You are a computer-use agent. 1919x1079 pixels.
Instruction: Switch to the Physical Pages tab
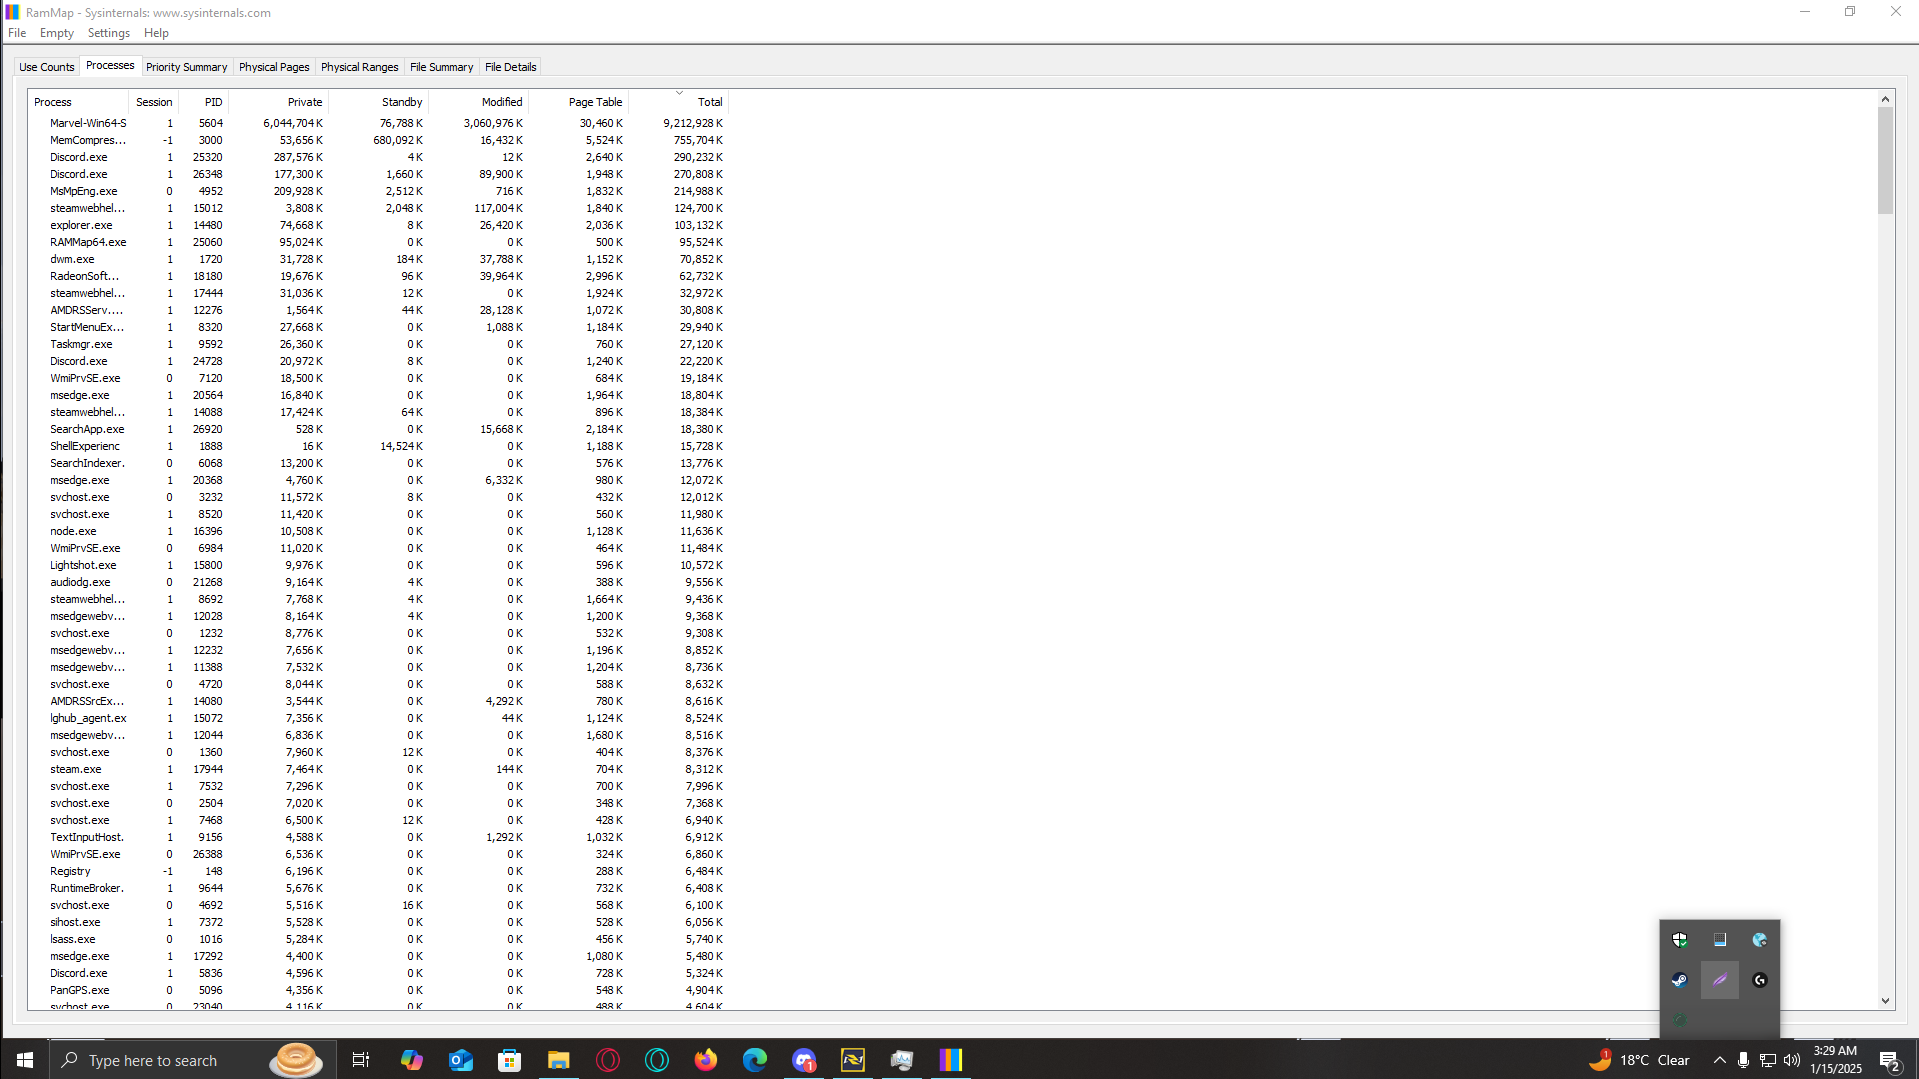274,67
